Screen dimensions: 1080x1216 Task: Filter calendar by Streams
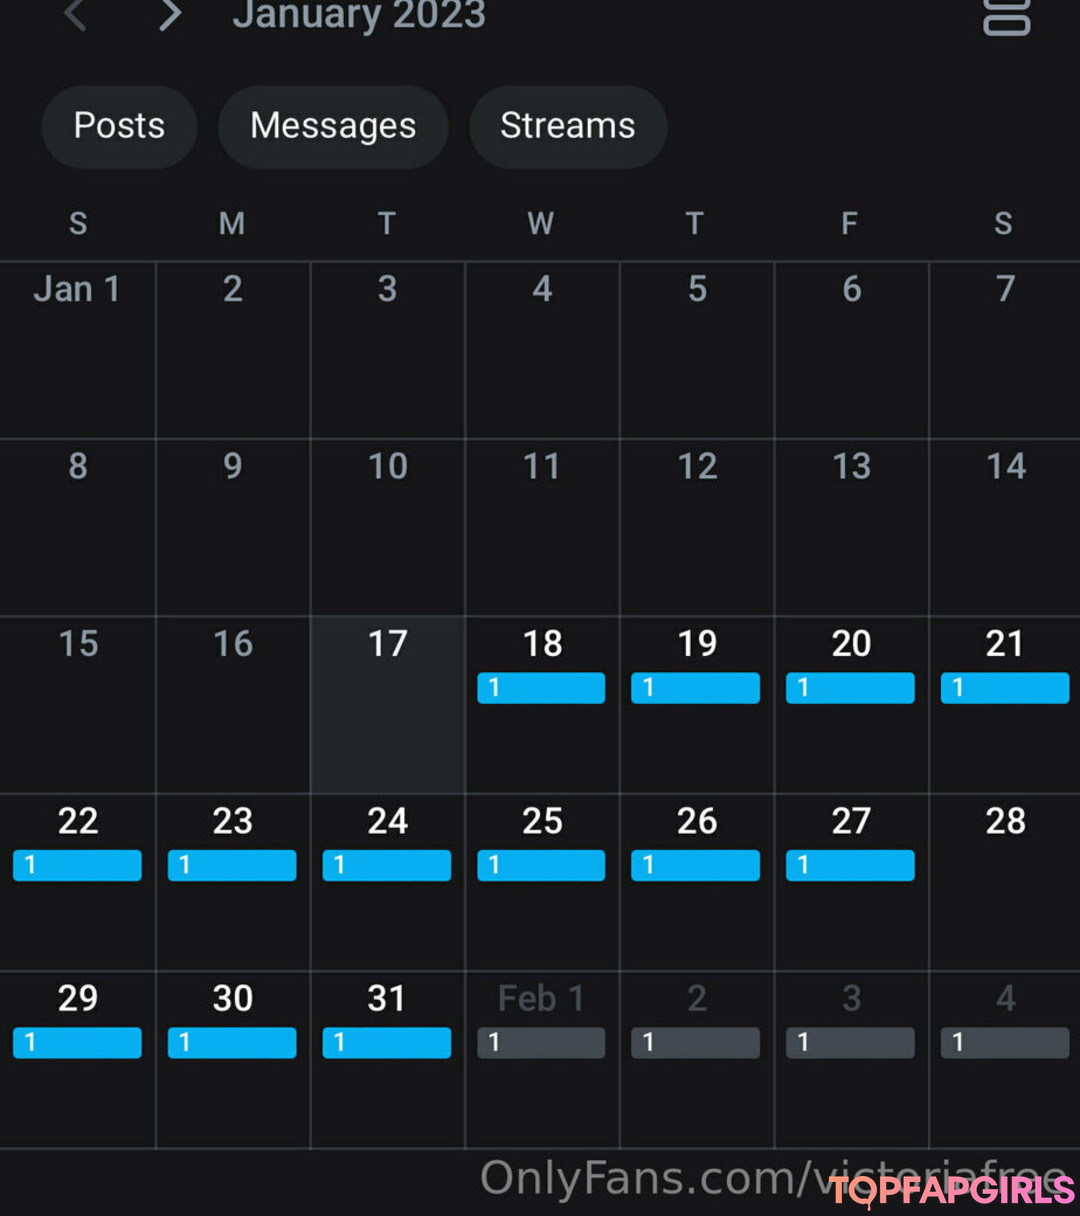click(x=567, y=126)
